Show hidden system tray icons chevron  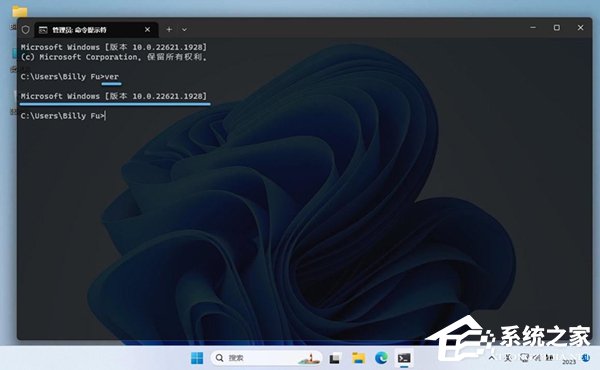[x=492, y=358]
